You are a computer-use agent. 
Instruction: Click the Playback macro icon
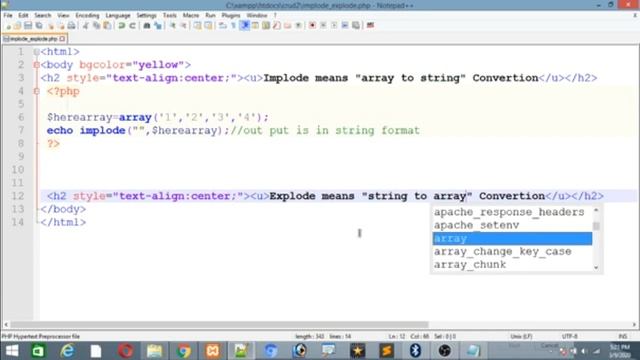[334, 26]
